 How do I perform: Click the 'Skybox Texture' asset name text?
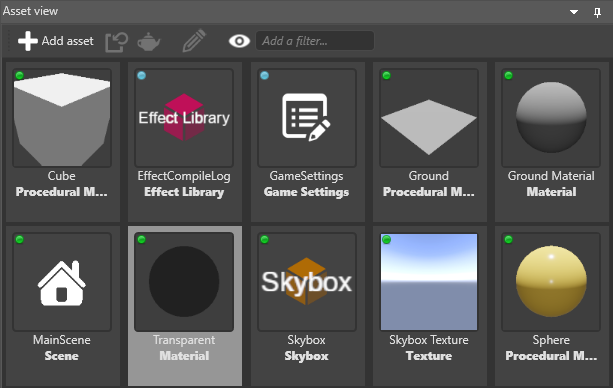pyautogui.click(x=429, y=340)
